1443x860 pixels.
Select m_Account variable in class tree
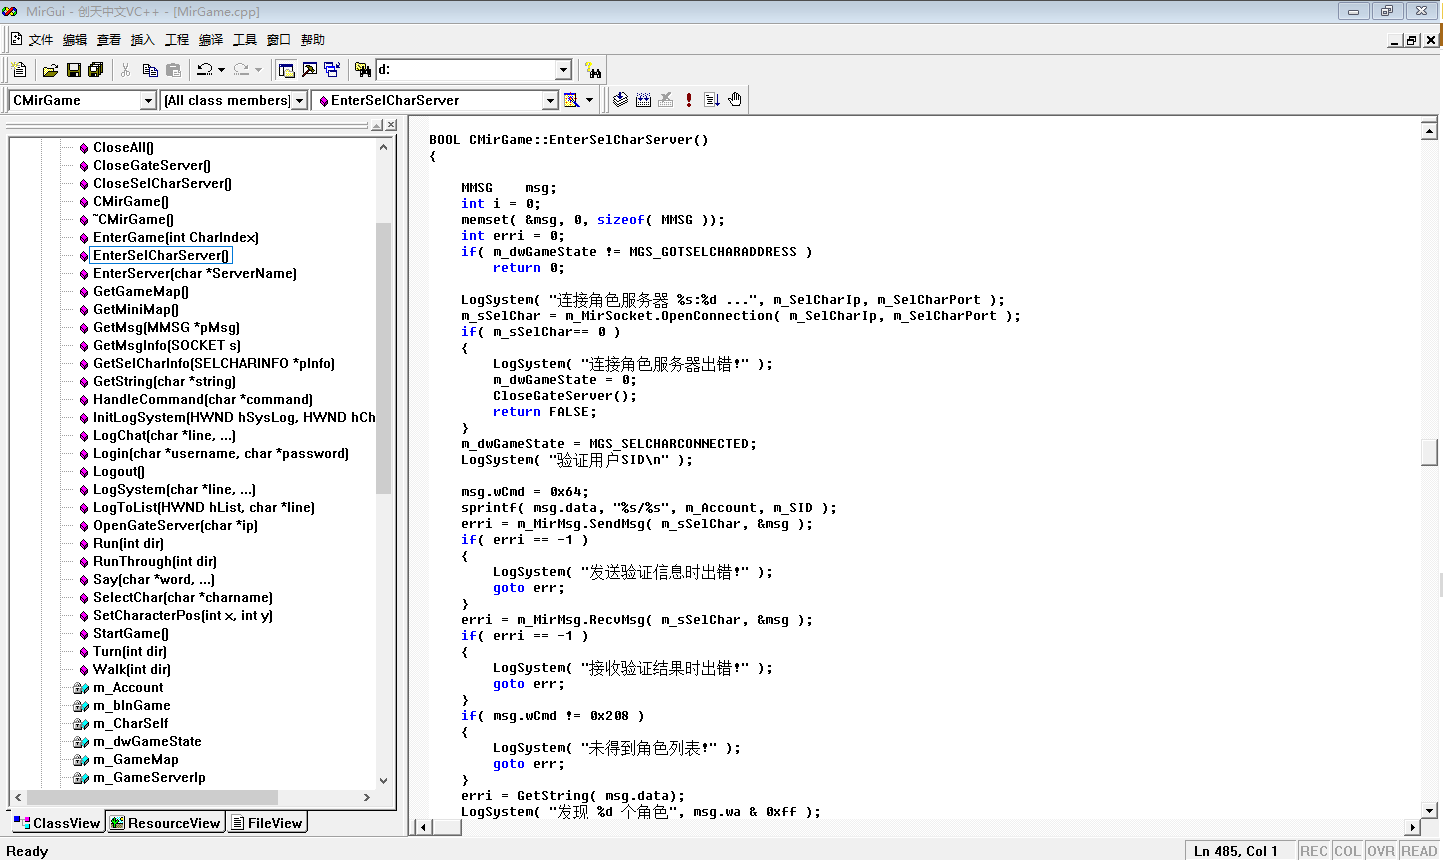click(128, 687)
